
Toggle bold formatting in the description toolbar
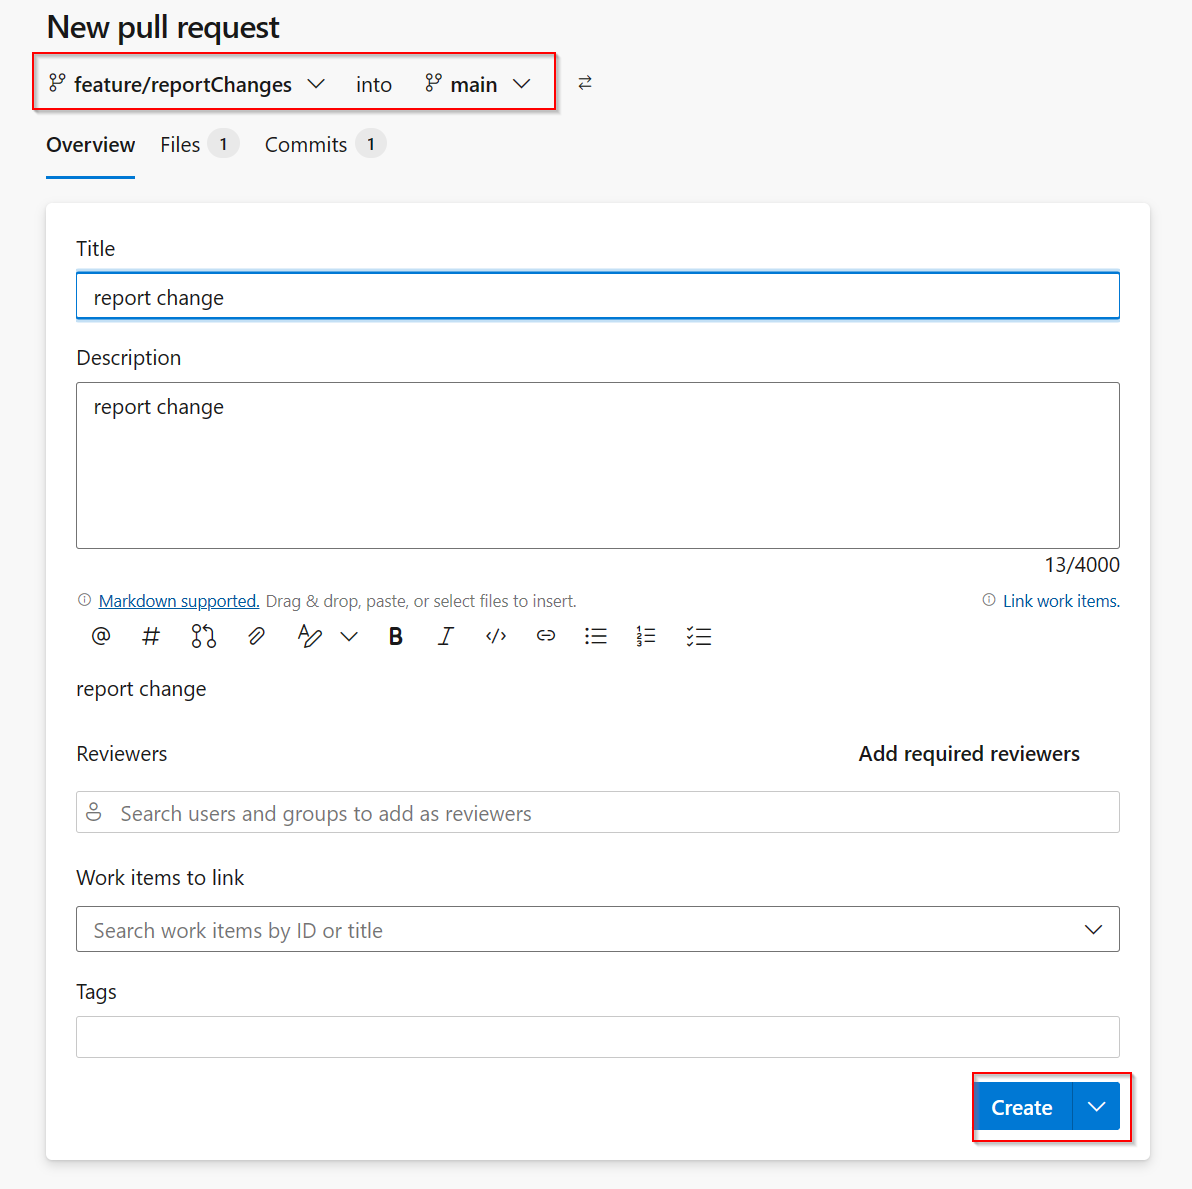(395, 636)
